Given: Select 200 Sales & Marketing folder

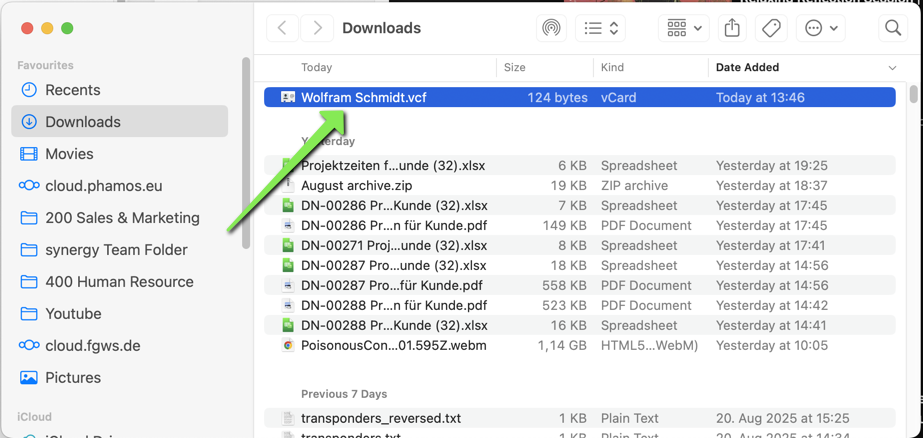Looking at the screenshot, I should click(122, 218).
